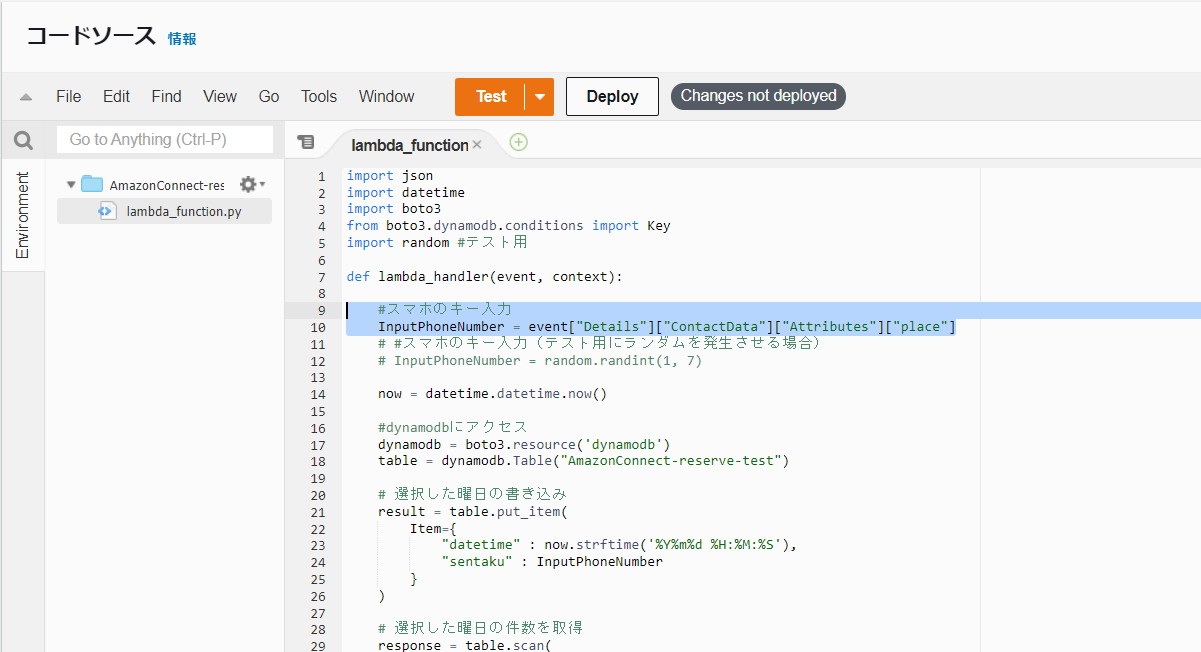This screenshot has height=652, width=1201.
Task: Open the Test button dropdown arrow
Action: (x=540, y=97)
